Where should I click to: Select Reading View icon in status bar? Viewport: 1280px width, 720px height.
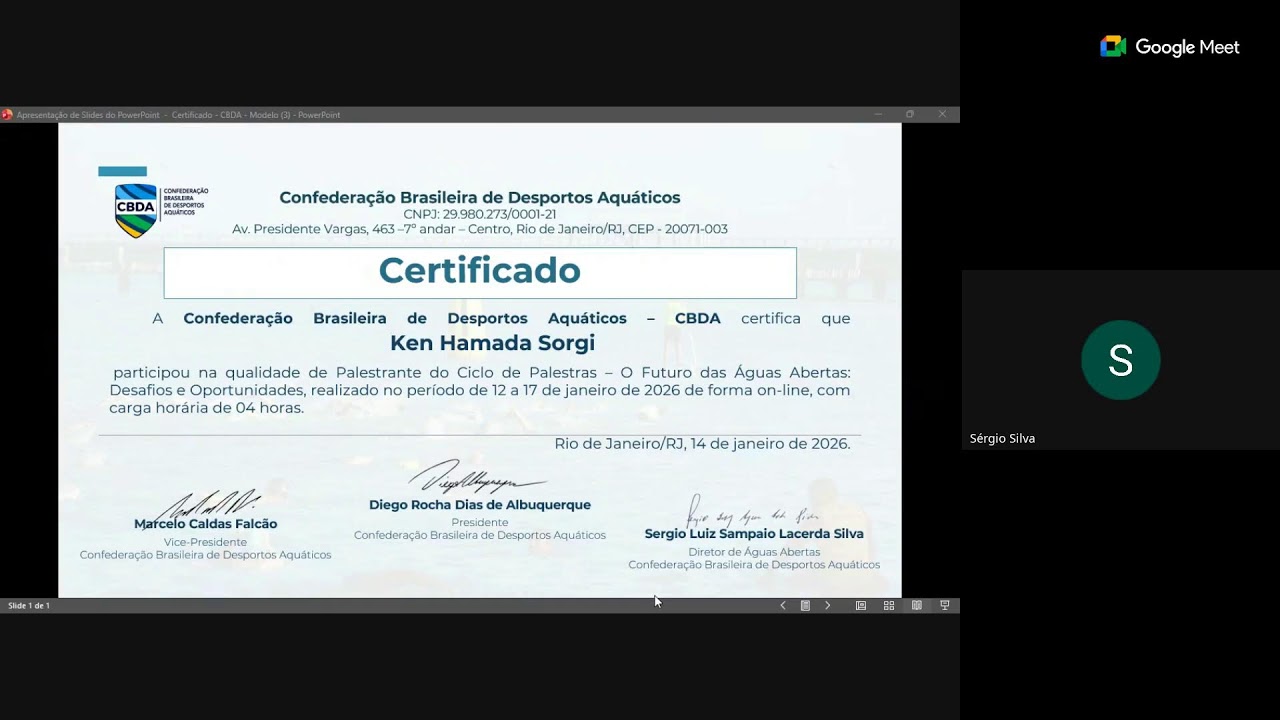916,605
